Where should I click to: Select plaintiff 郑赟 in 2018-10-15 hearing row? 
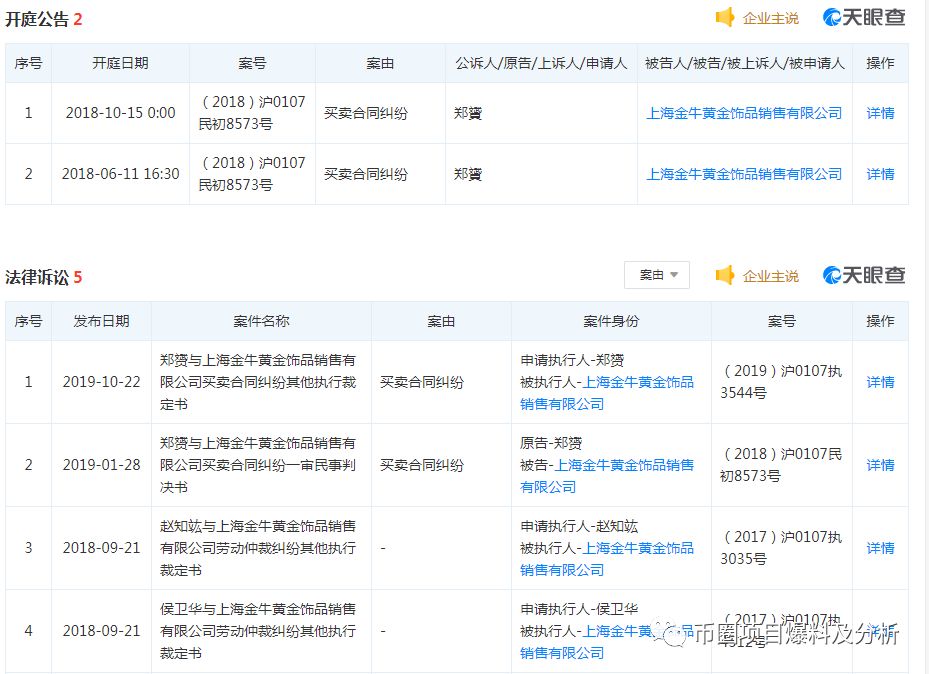[468, 113]
